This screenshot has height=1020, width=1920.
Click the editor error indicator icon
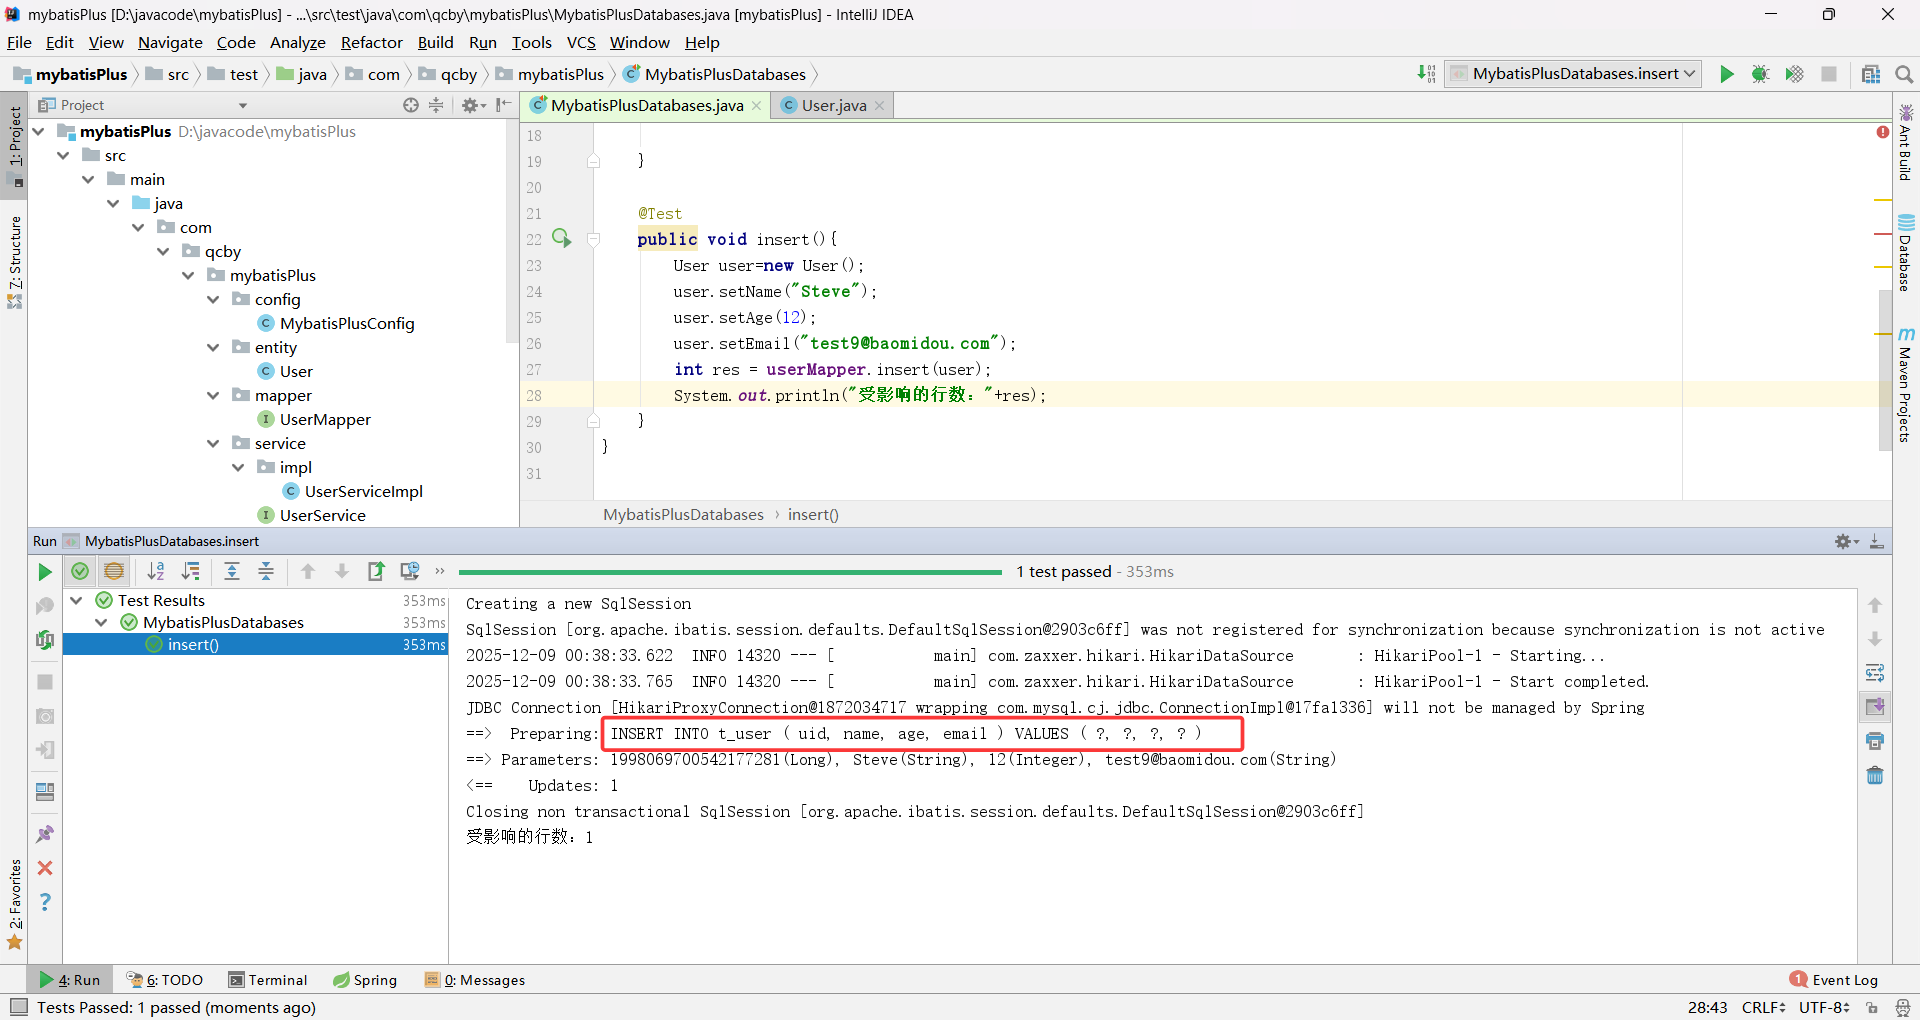[1883, 132]
